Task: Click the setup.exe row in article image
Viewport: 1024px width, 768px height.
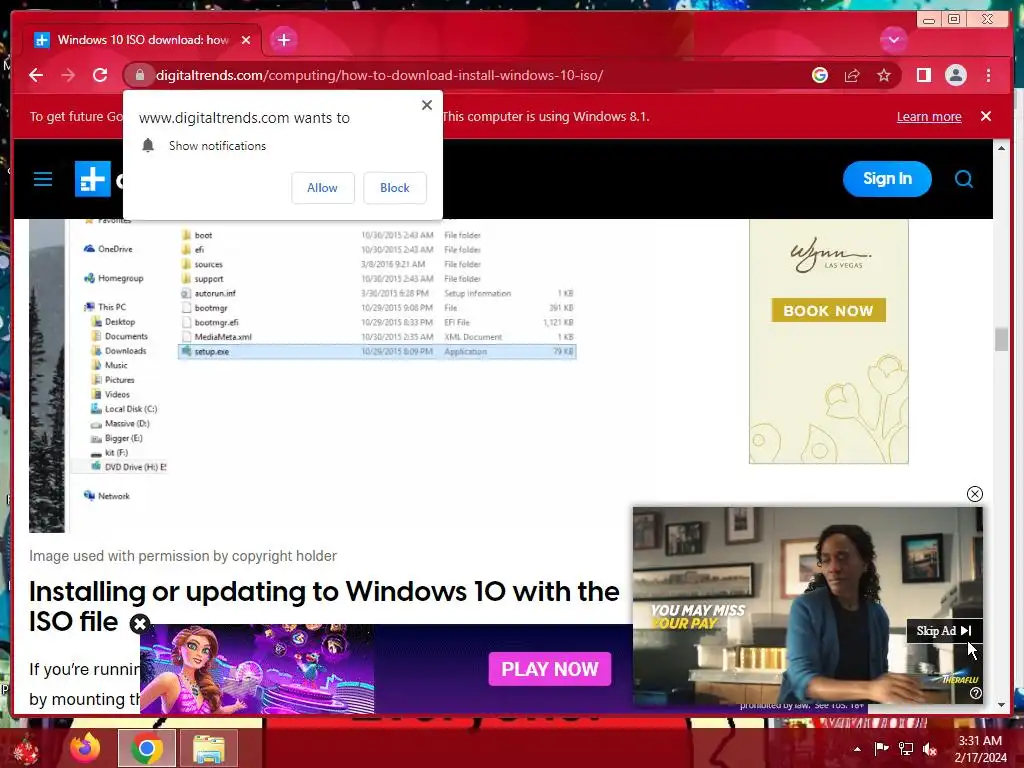Action: coord(377,351)
